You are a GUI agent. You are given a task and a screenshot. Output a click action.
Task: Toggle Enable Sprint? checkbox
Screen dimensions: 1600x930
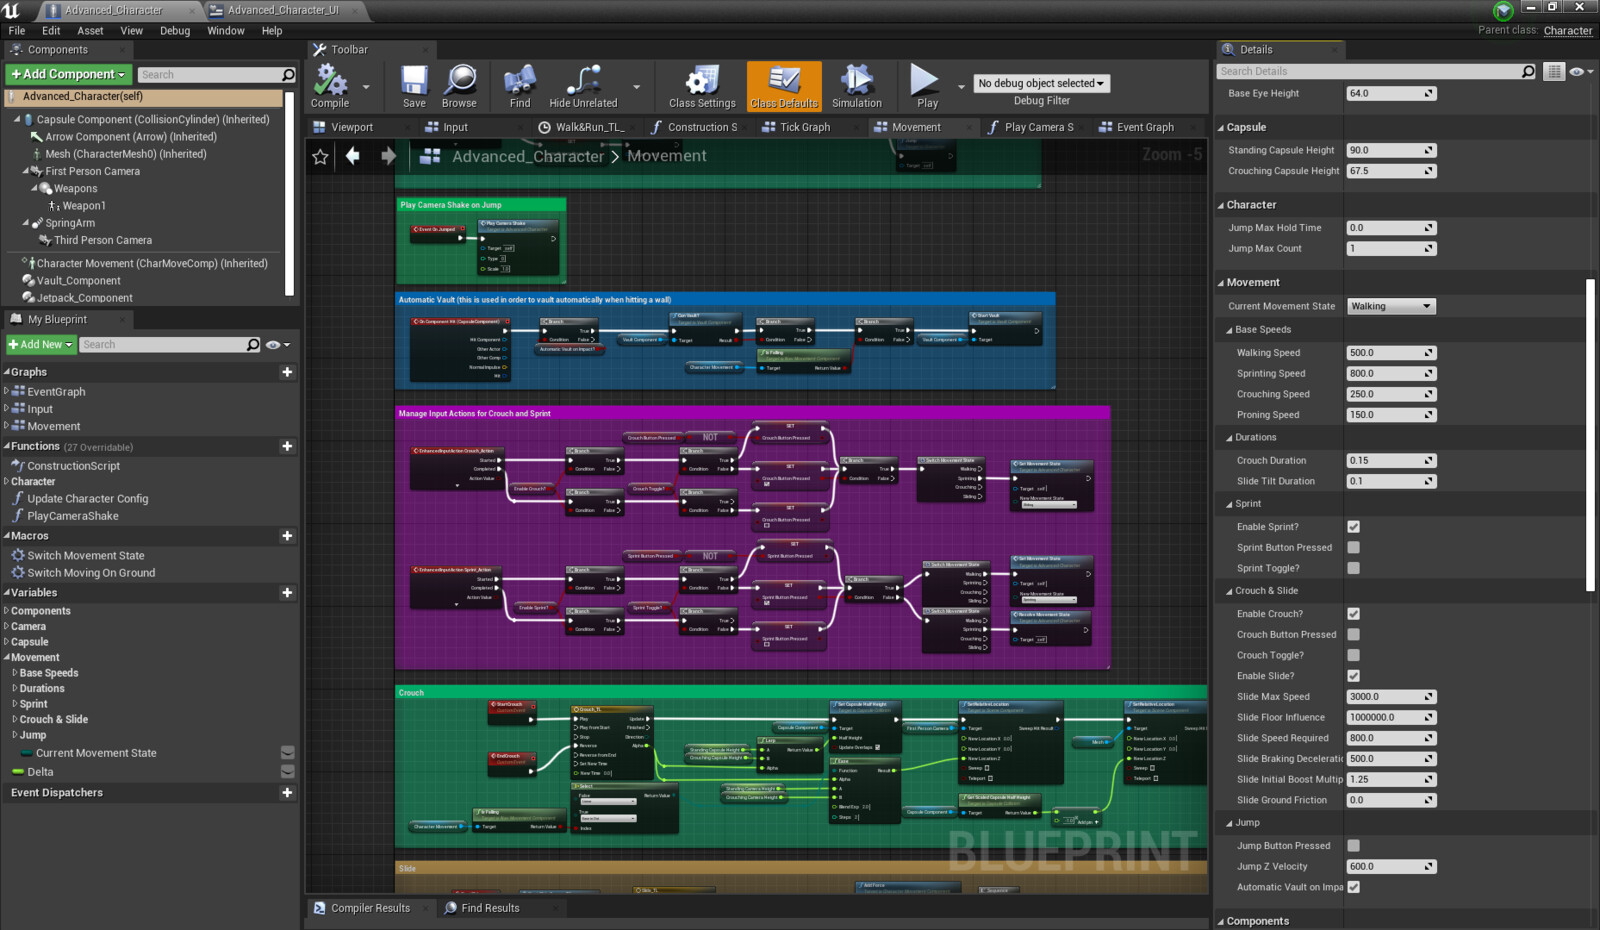(x=1353, y=527)
